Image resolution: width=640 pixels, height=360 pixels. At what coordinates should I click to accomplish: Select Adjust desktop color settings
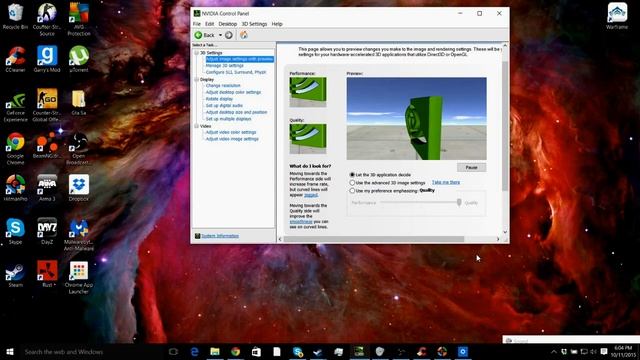pos(233,92)
